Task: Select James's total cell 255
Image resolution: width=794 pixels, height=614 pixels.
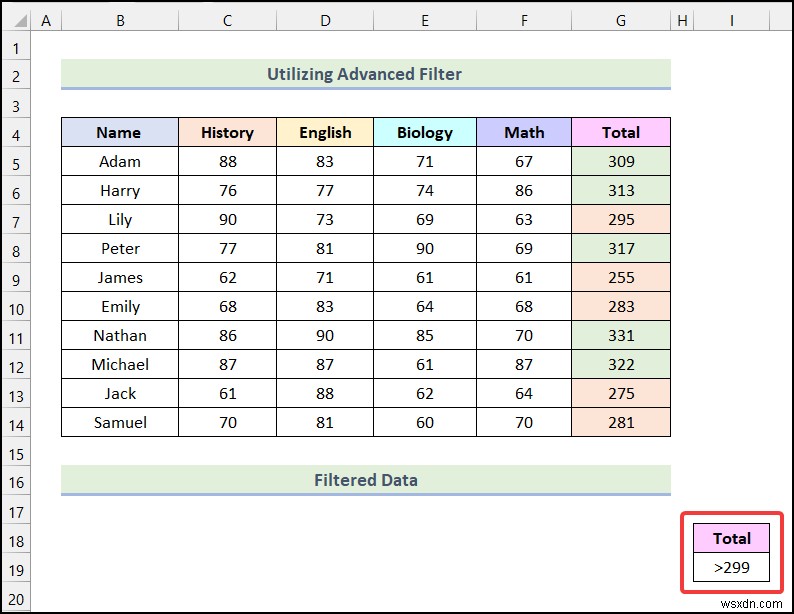Action: click(x=621, y=277)
